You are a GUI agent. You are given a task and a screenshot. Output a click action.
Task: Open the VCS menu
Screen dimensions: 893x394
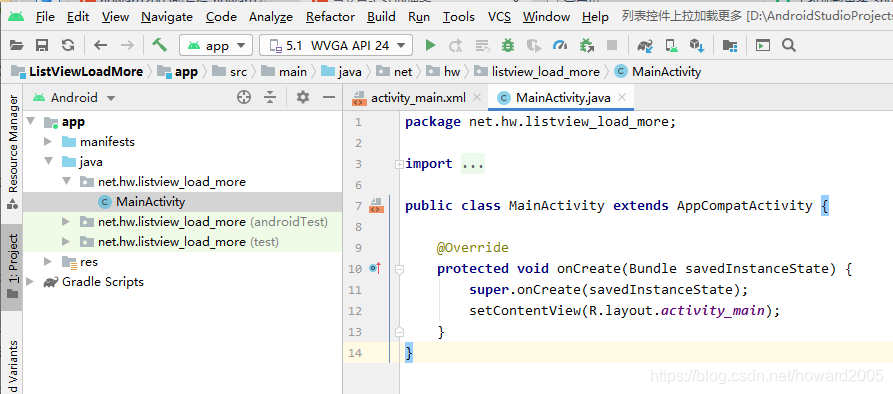(499, 17)
